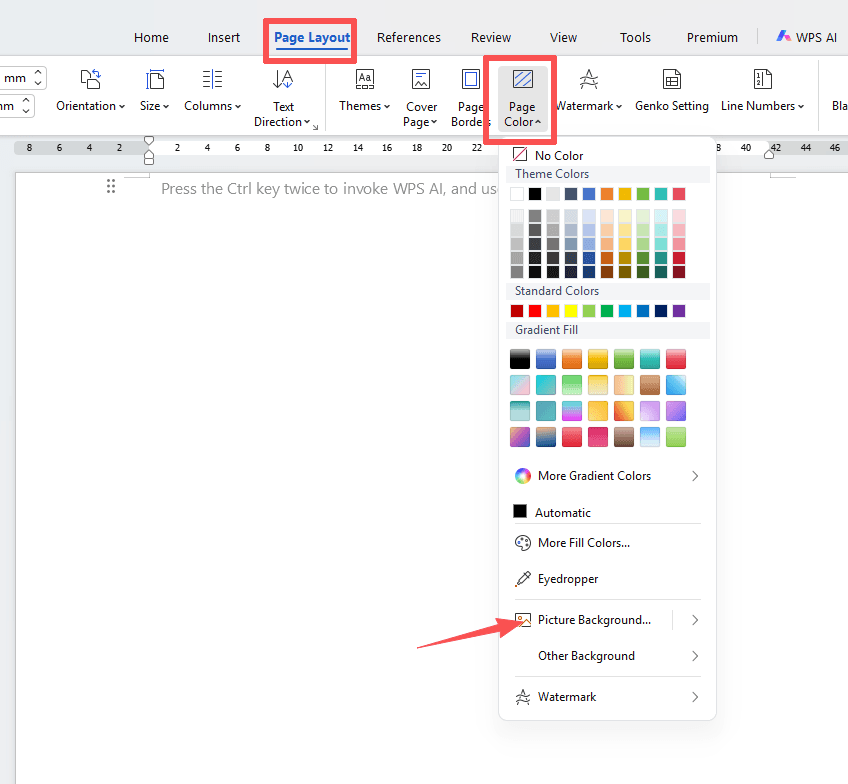Screen dimensions: 848x784
Task: Open Genko Setting tool
Action: [672, 81]
